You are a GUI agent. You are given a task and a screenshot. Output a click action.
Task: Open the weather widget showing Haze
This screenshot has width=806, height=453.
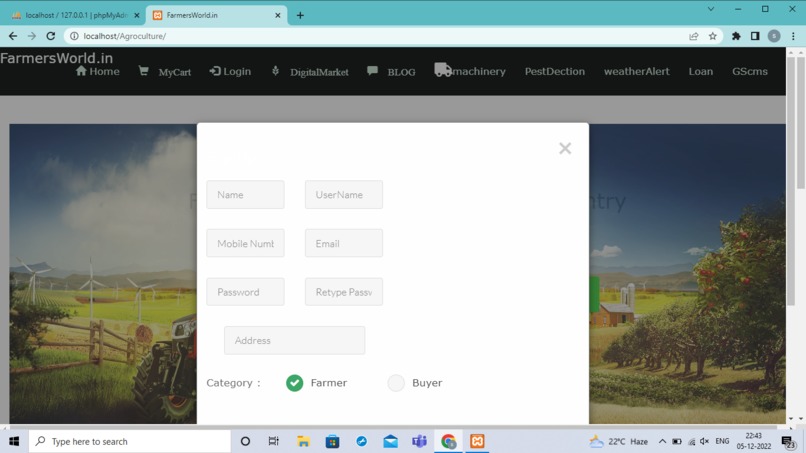pos(618,441)
